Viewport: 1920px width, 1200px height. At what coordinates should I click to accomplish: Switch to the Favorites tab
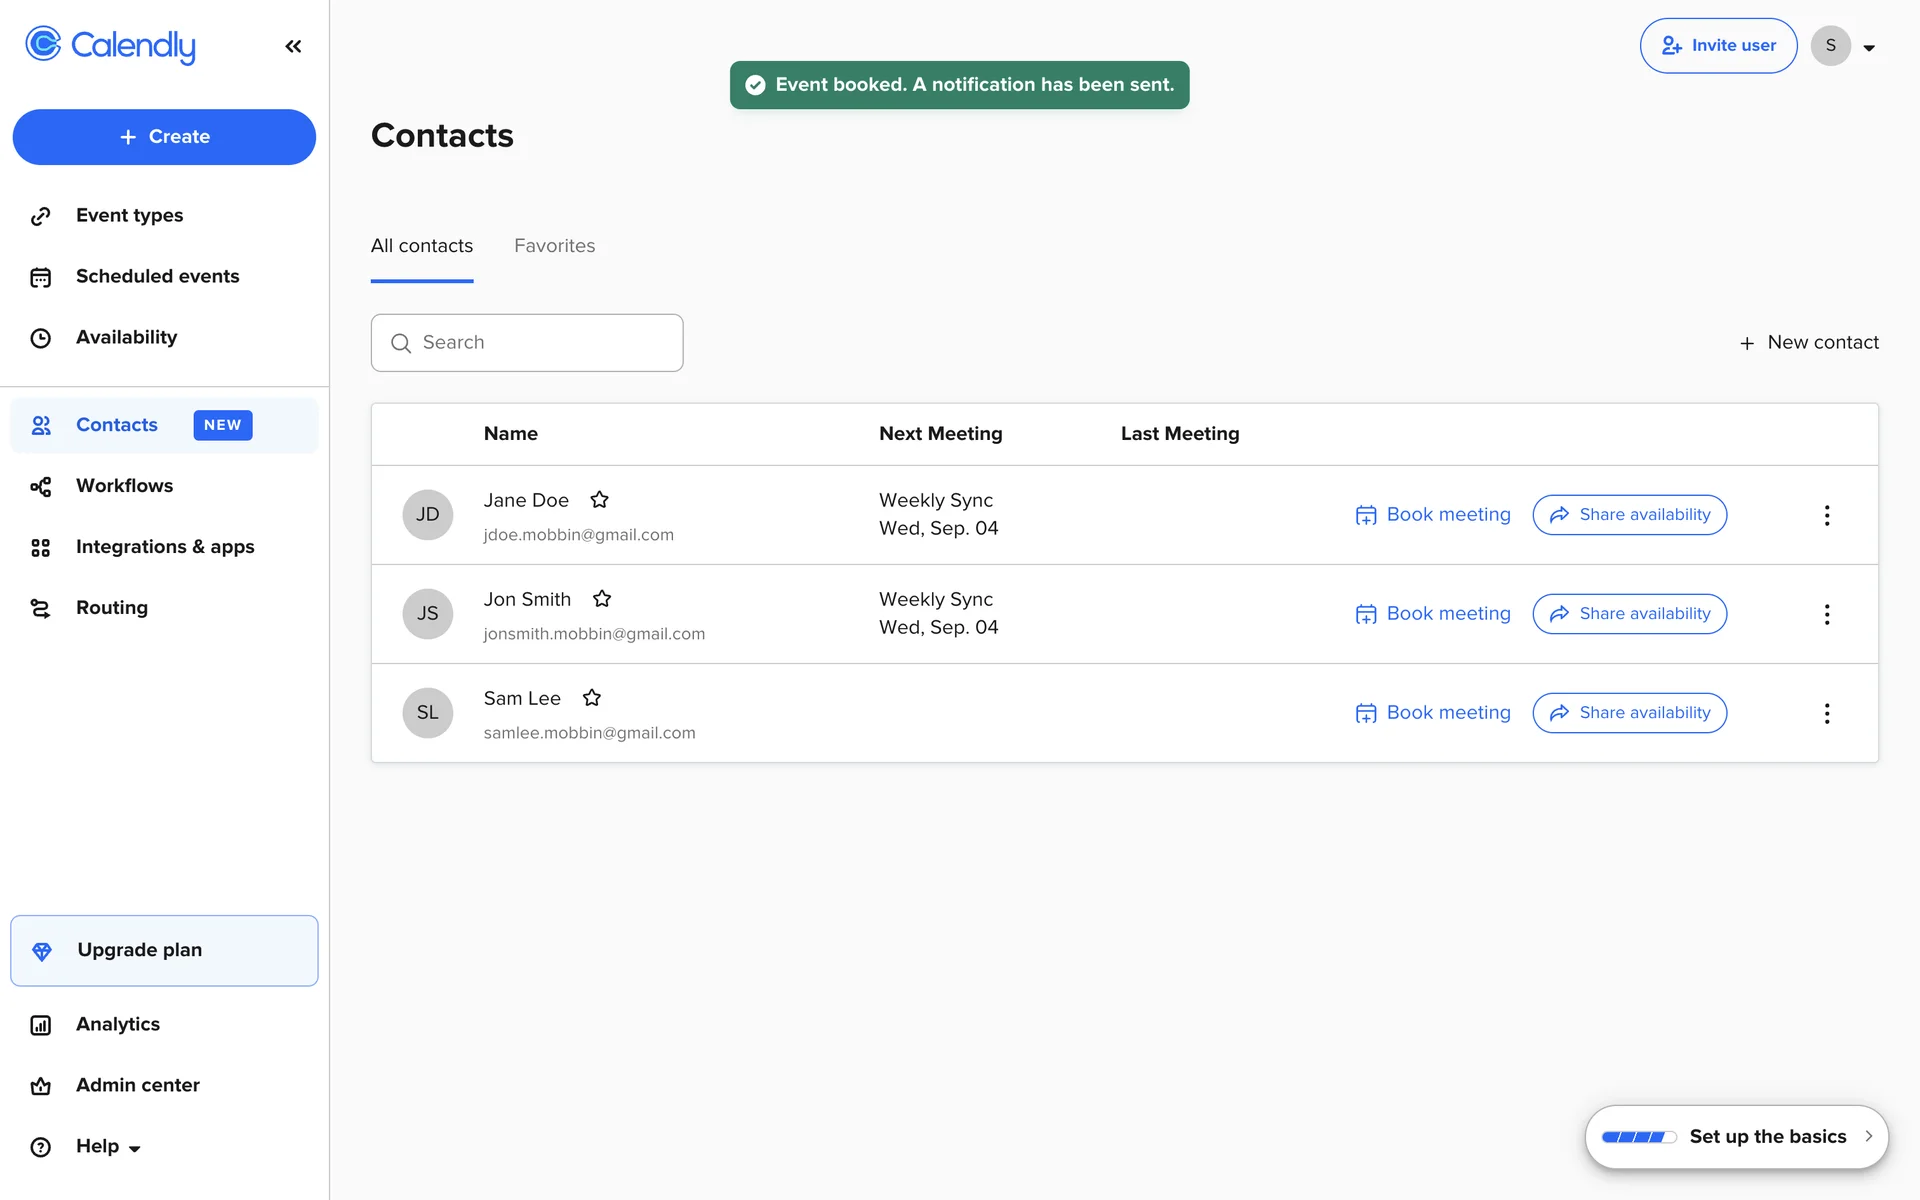coord(554,246)
